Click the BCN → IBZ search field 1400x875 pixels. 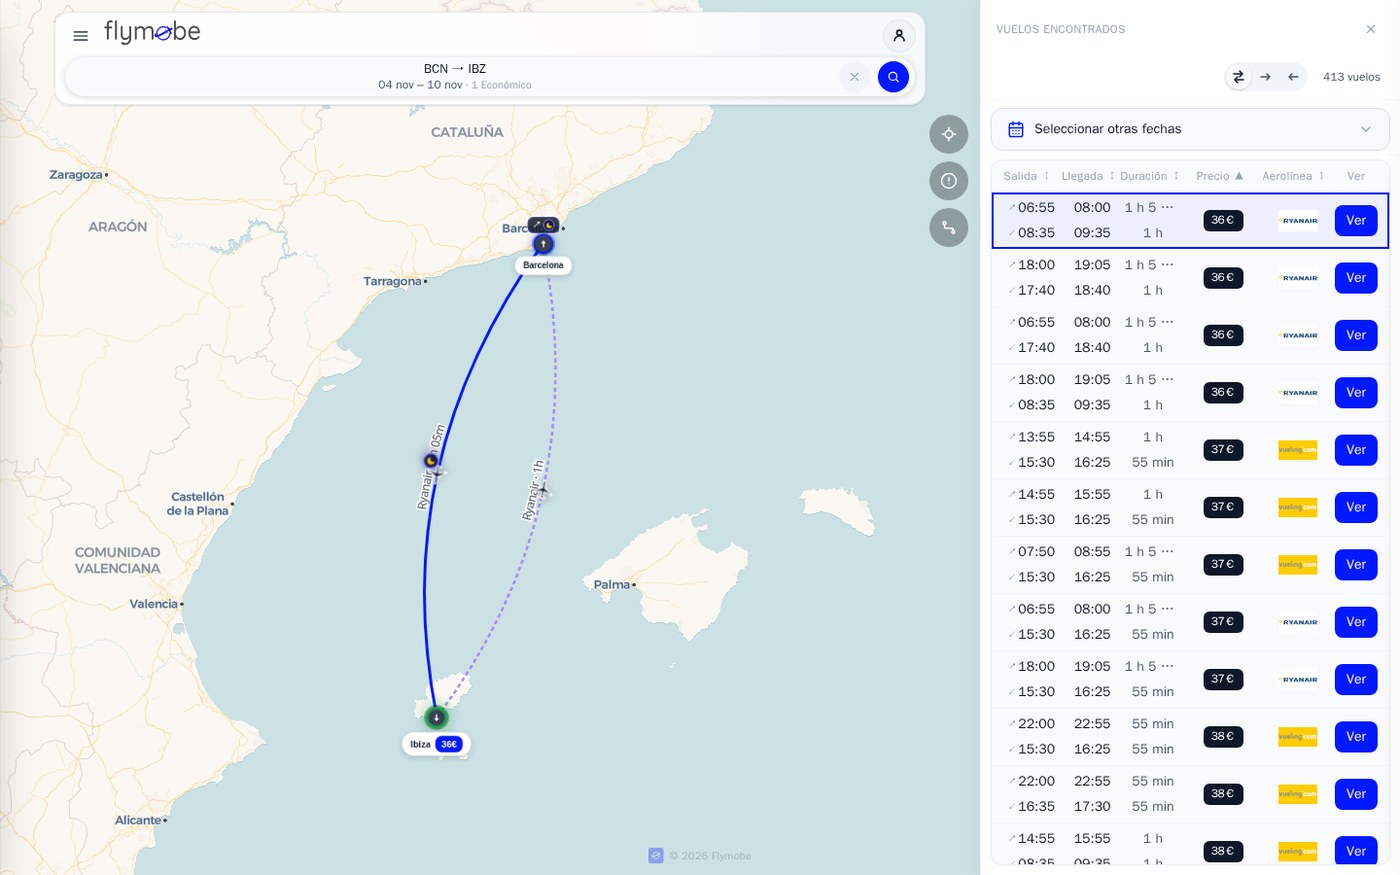(455, 77)
